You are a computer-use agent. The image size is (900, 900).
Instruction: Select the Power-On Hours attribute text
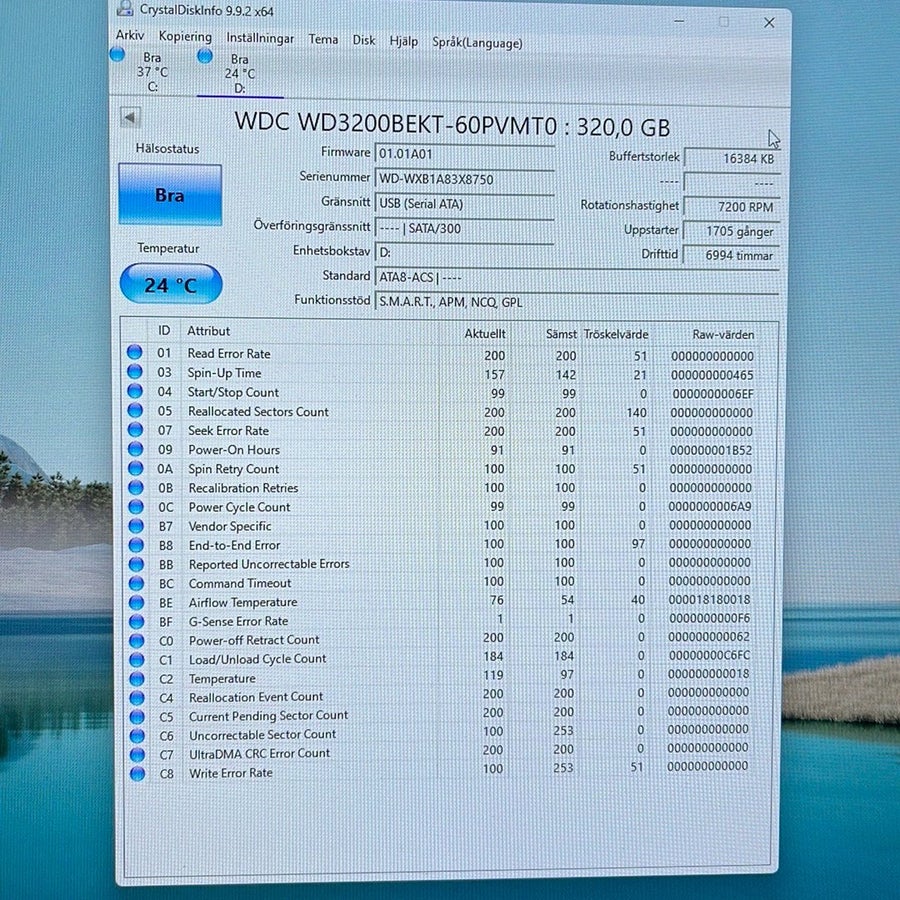pyautogui.click(x=234, y=449)
